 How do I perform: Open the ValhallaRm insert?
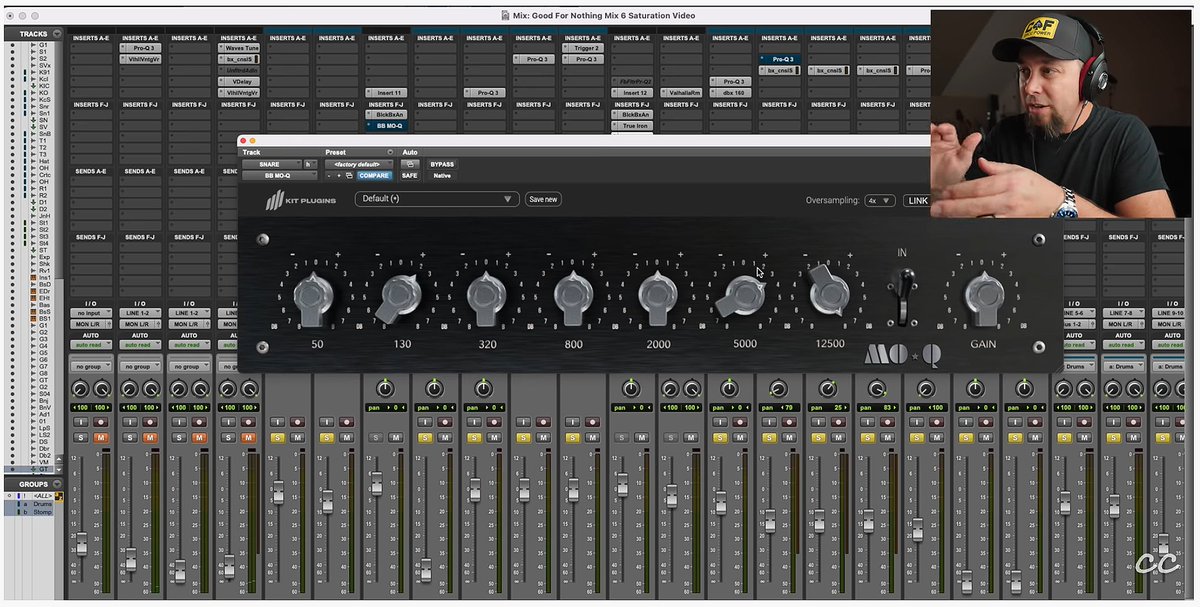point(681,92)
